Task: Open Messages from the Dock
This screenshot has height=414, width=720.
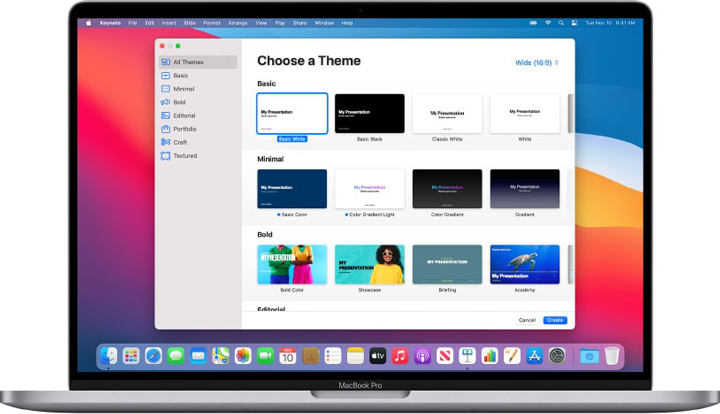Action: click(x=176, y=356)
